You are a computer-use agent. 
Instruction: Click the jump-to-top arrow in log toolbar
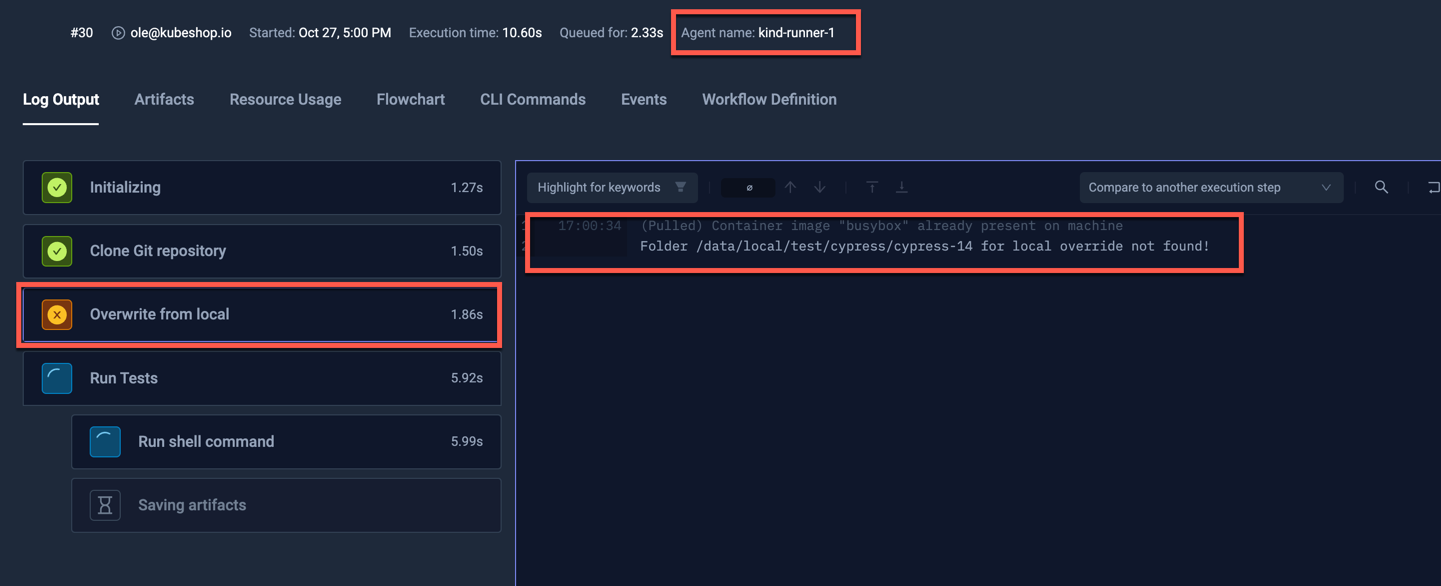point(871,187)
